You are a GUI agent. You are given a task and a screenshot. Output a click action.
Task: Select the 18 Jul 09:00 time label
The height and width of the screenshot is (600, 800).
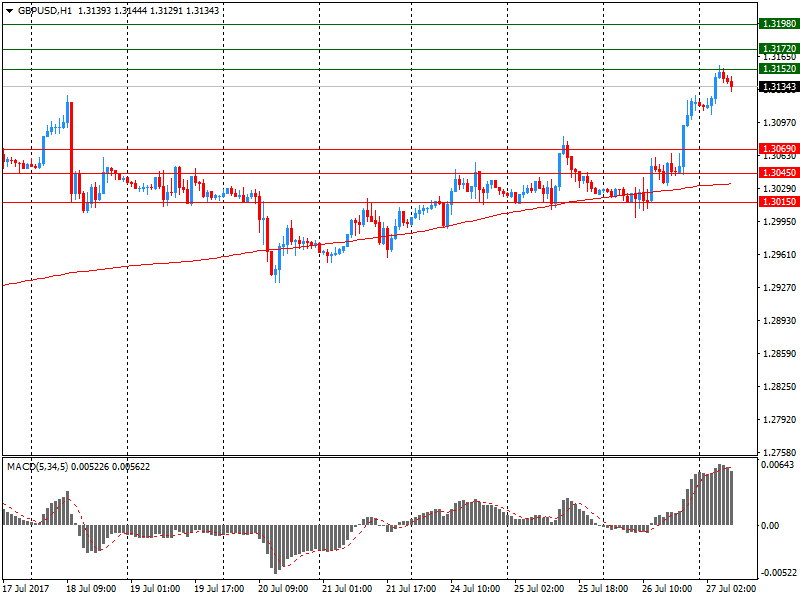tap(91, 589)
